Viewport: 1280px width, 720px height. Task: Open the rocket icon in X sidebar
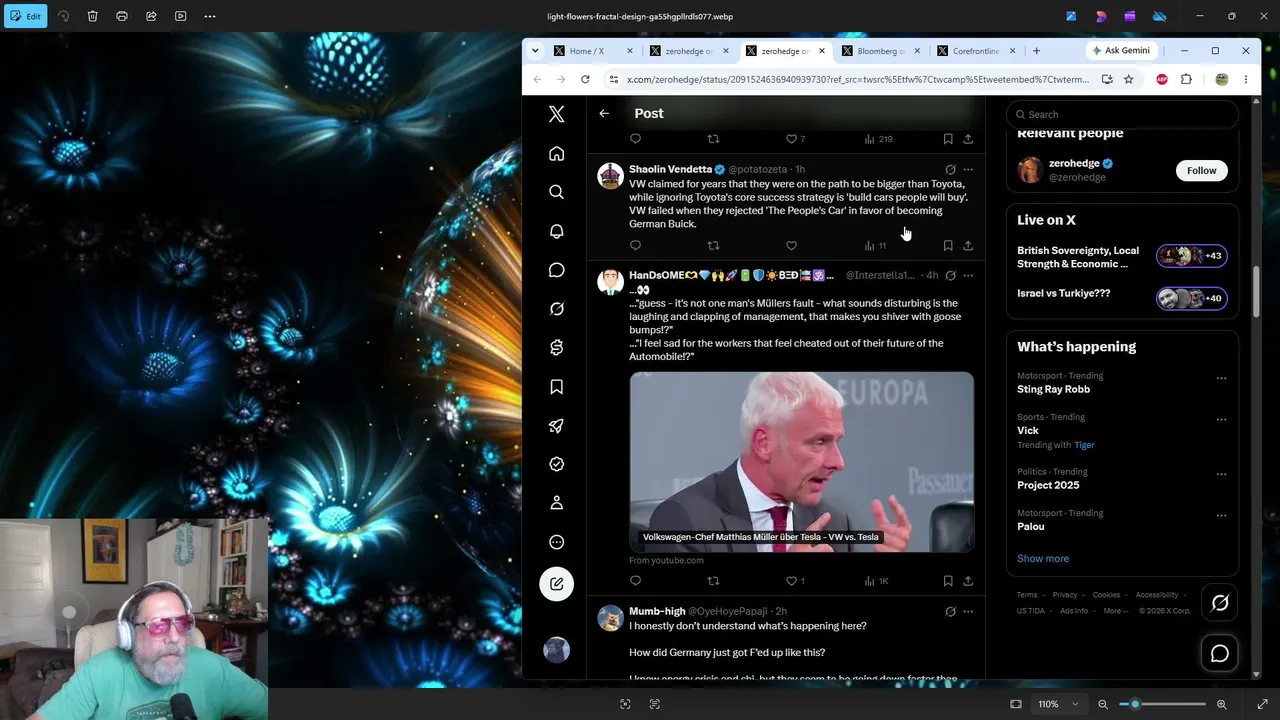point(557,426)
